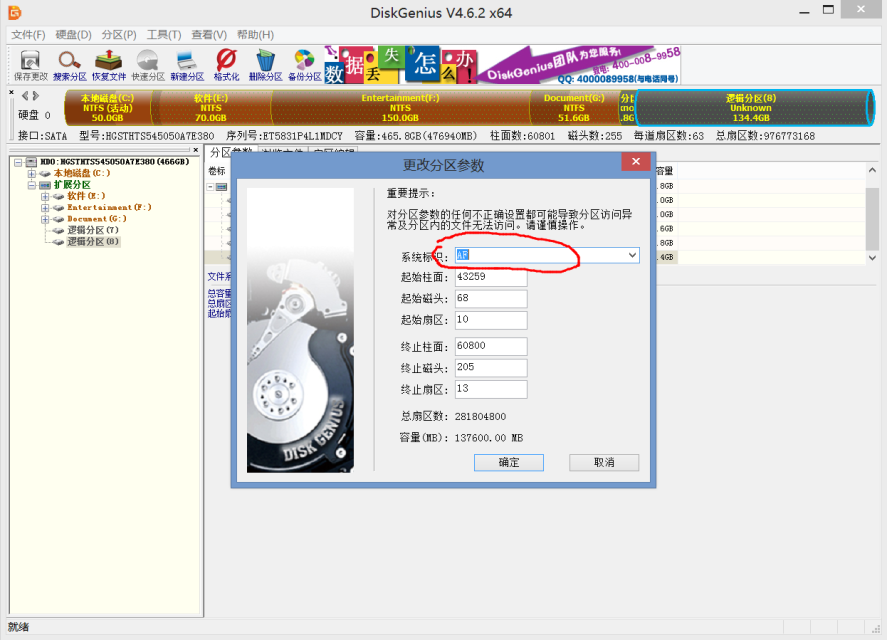Image resolution: width=887 pixels, height=640 pixels.
Task: Click the 终止磁头 input field
Action: (490, 367)
